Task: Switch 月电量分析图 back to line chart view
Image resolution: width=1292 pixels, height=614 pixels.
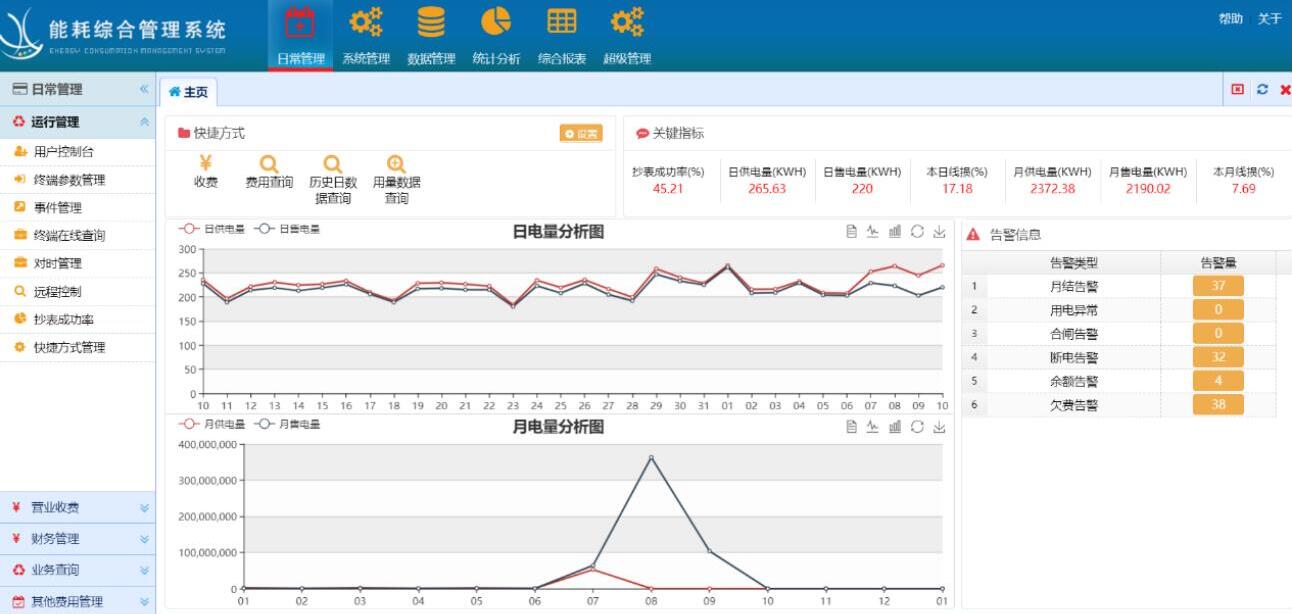Action: [872, 427]
